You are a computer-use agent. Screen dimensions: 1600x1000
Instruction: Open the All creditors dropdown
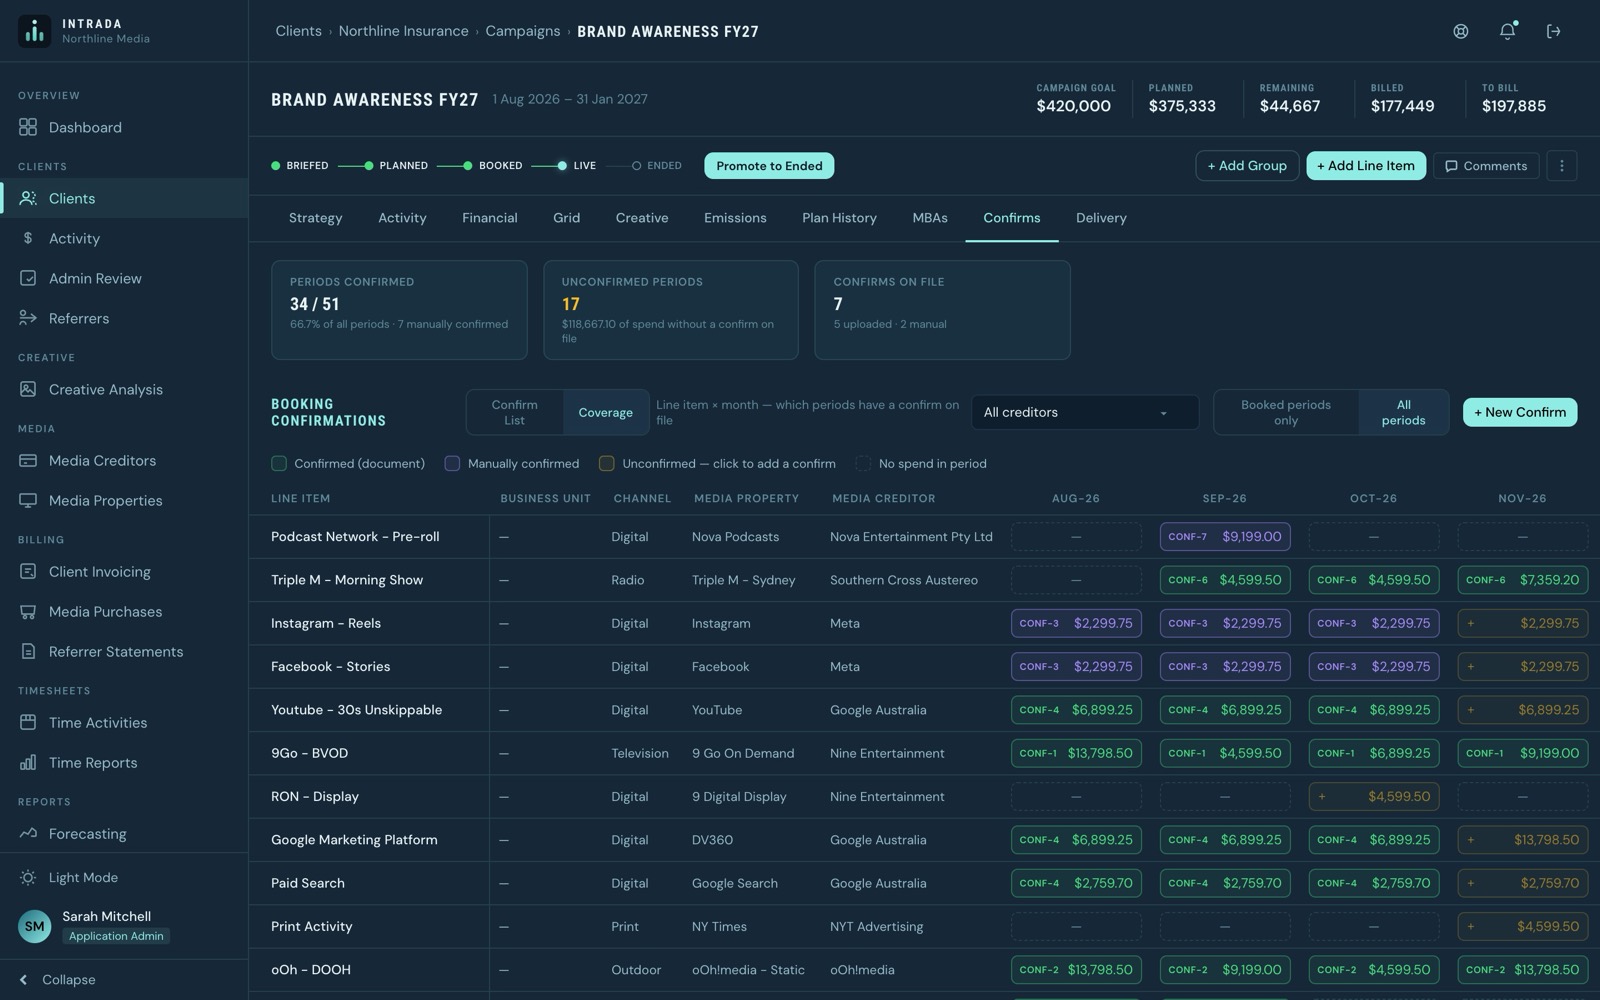pyautogui.click(x=1085, y=412)
